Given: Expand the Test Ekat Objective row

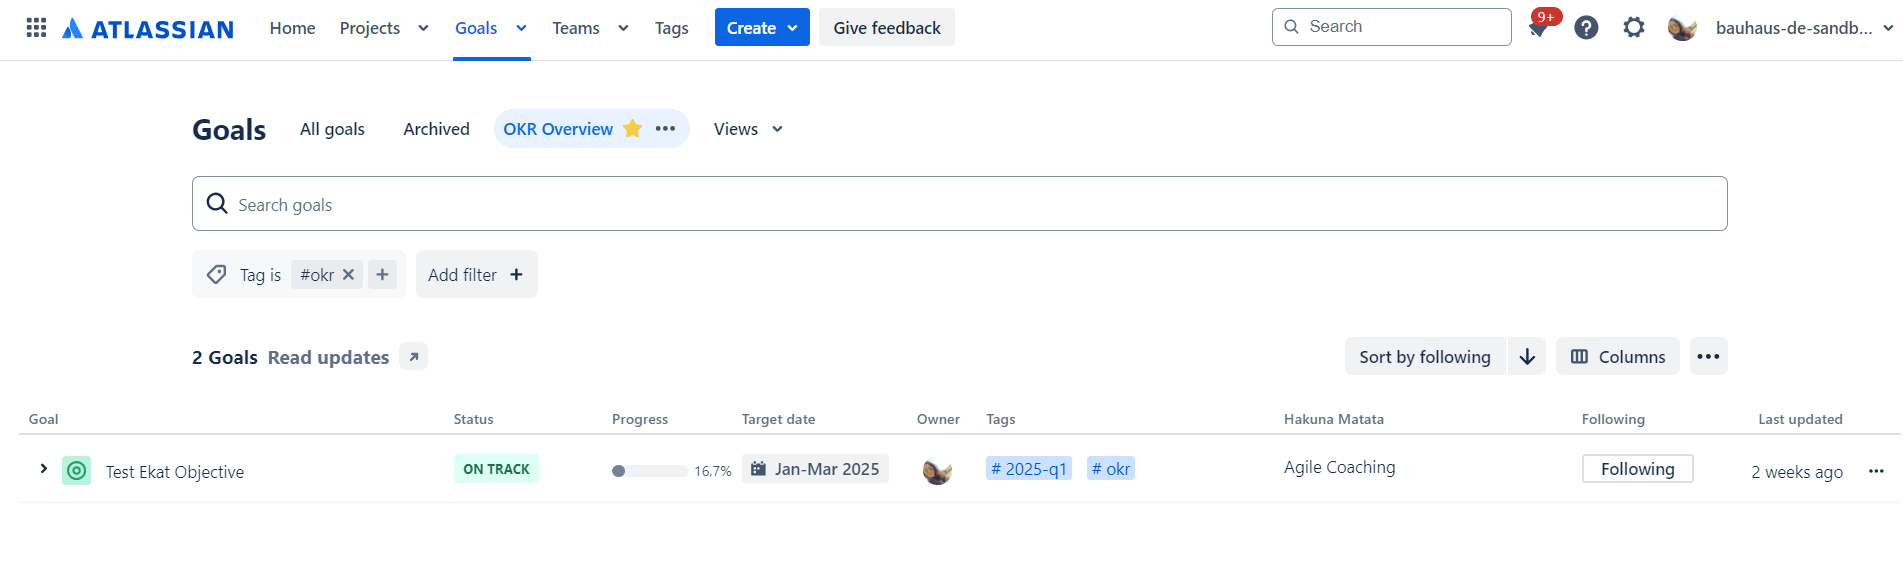Looking at the screenshot, I should 43,469.
